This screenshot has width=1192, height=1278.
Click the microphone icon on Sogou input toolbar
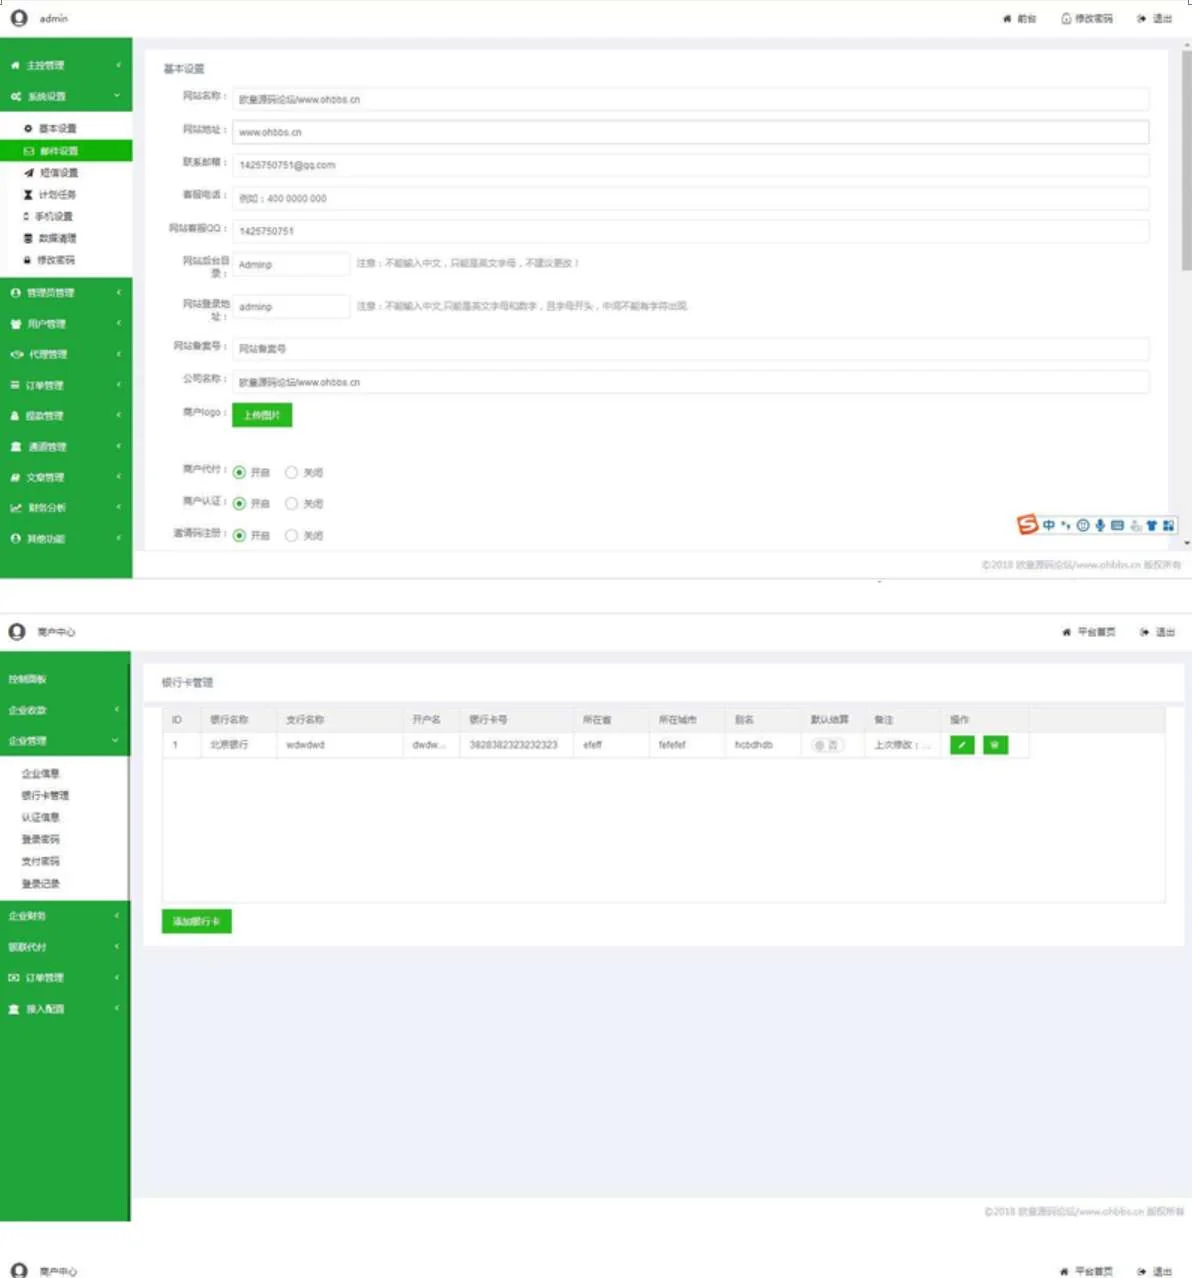point(1100,525)
